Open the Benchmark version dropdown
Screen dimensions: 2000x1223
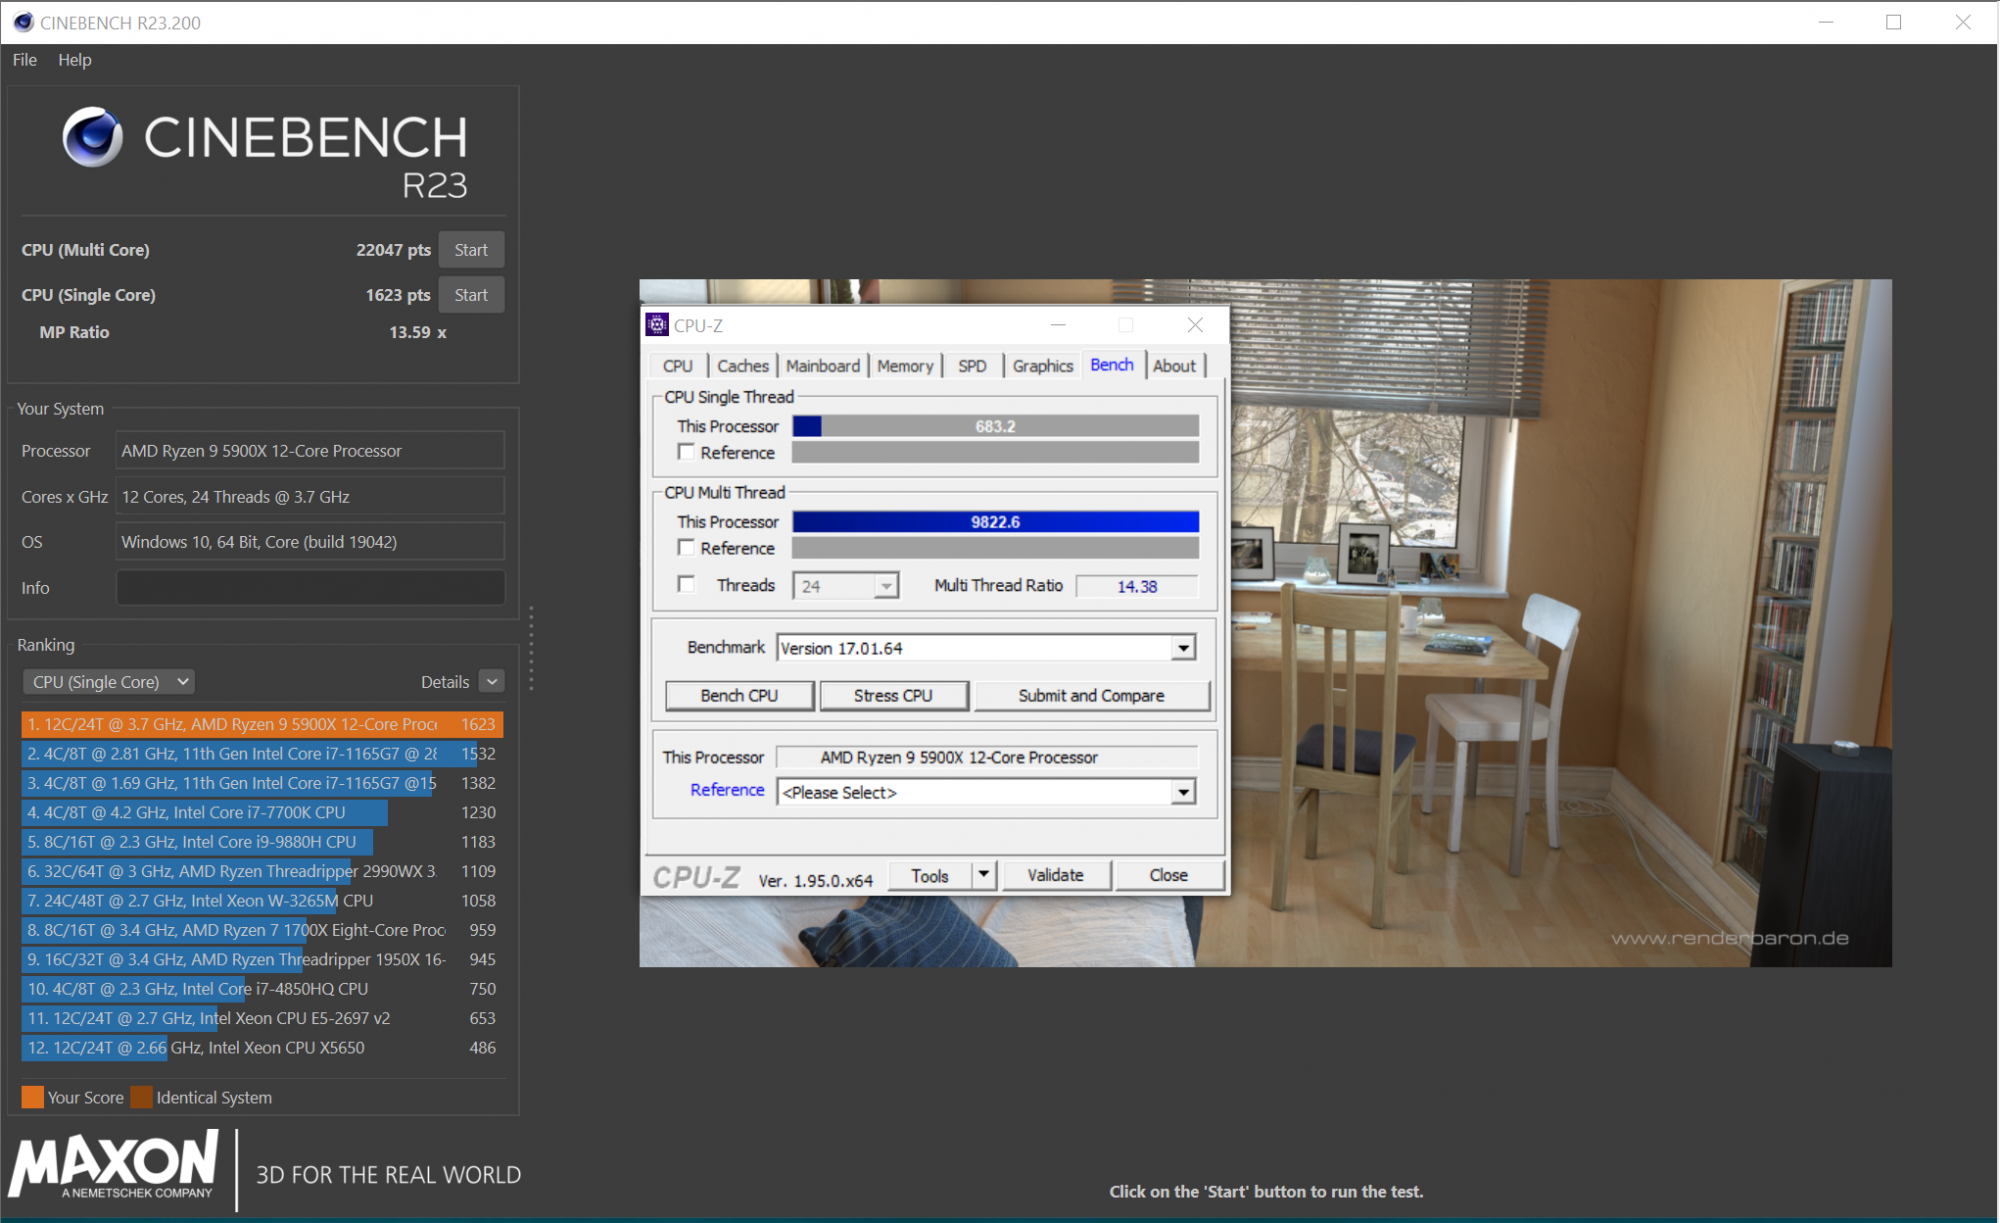coord(1183,648)
